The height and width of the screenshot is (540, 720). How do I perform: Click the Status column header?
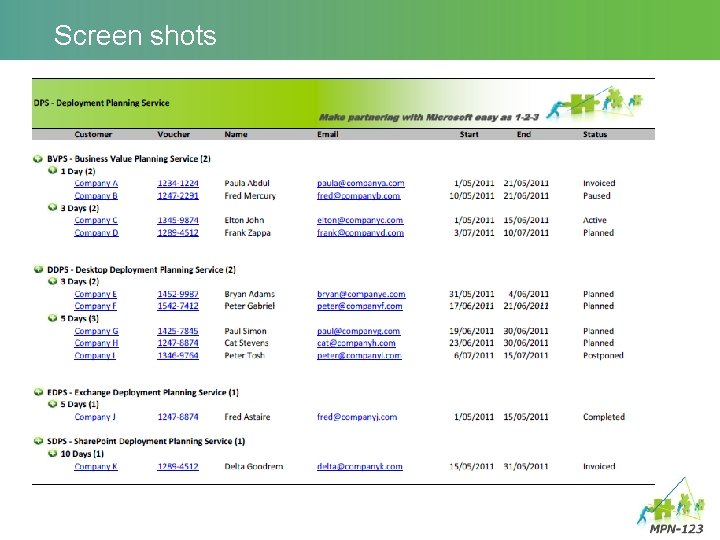595,134
